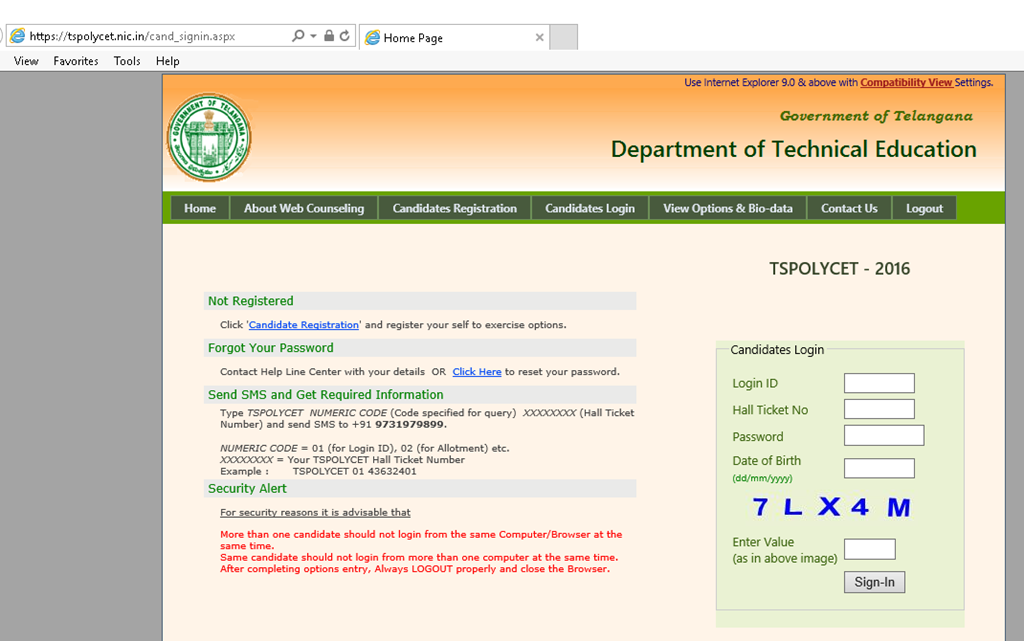Click the Department of Technical Education heading

pos(793,149)
